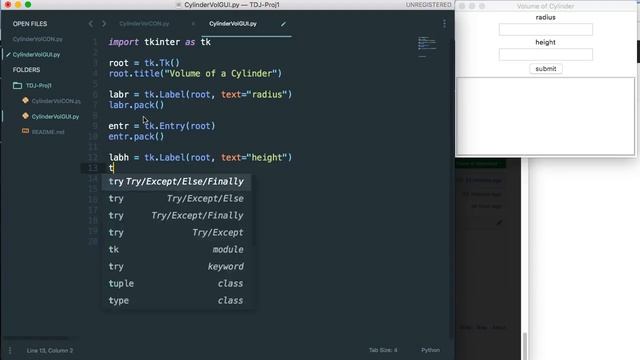Image resolution: width=640 pixels, height=360 pixels.
Task: Click the code minimap
Action: 427,47
